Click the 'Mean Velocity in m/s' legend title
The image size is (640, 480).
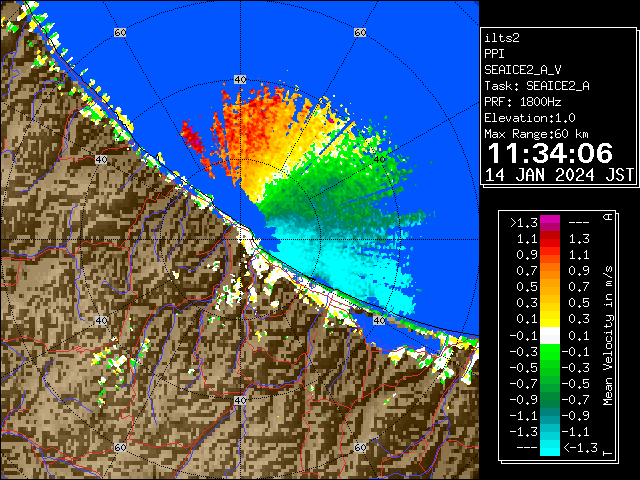point(608,336)
